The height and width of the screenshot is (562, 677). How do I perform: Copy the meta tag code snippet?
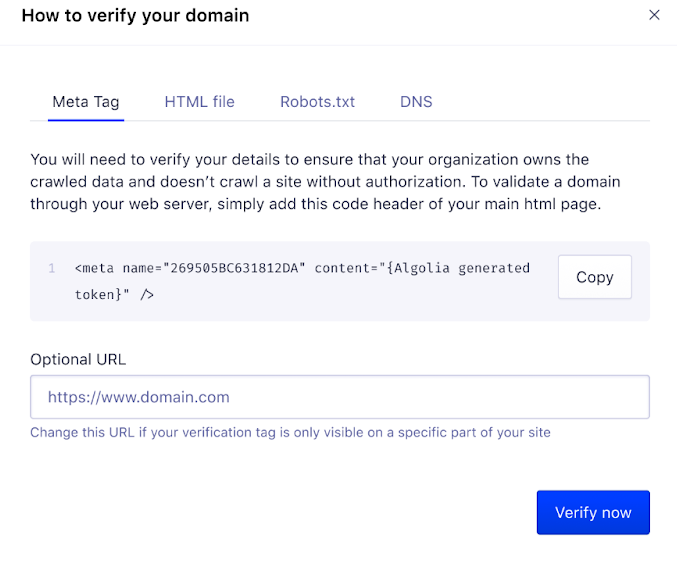click(594, 277)
